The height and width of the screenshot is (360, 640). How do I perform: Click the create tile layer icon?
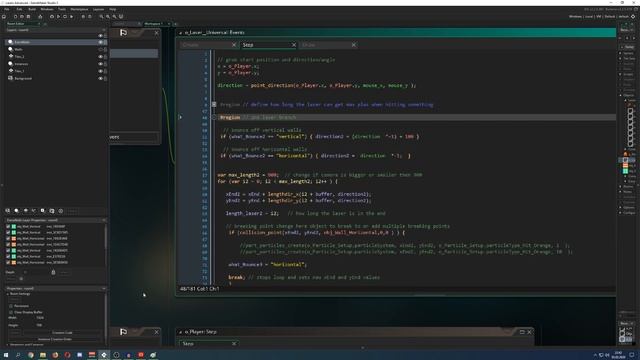26,211
